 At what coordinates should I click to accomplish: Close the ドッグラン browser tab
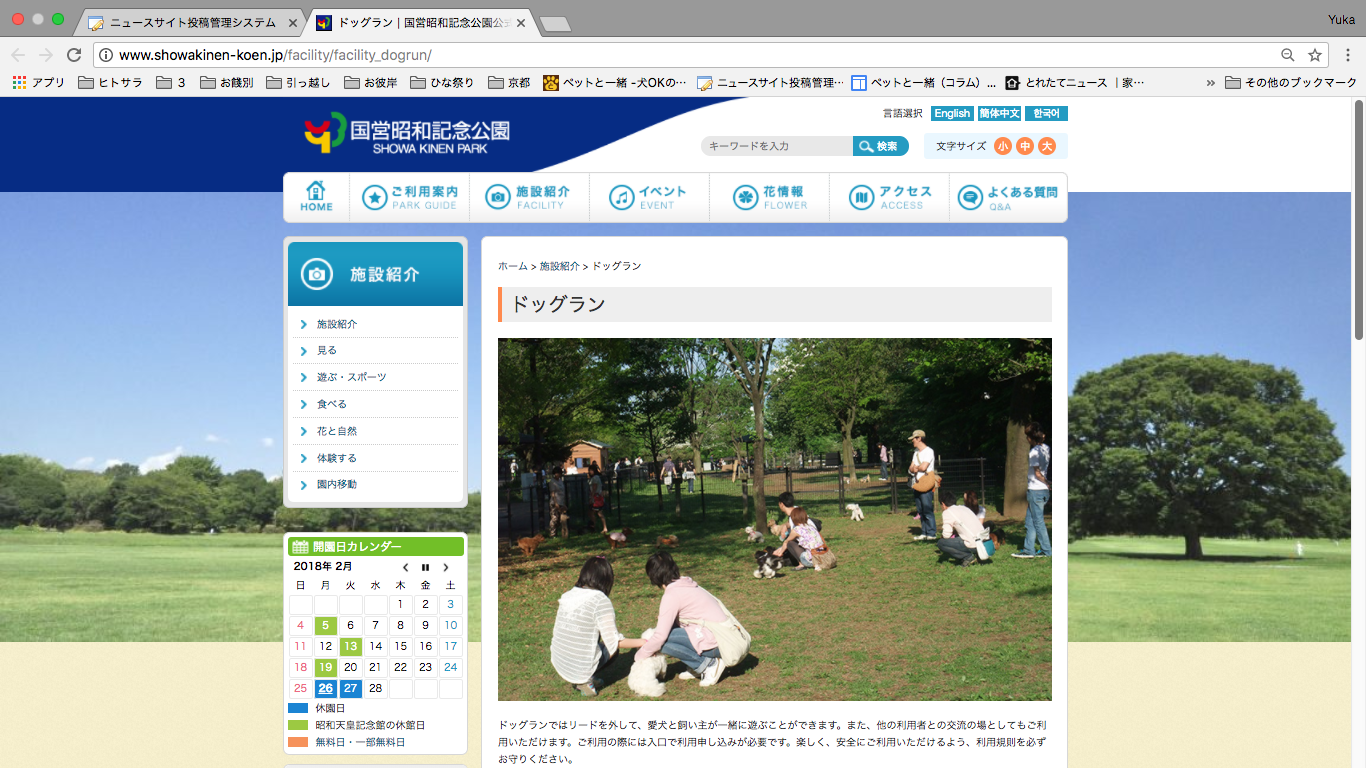click(x=520, y=22)
